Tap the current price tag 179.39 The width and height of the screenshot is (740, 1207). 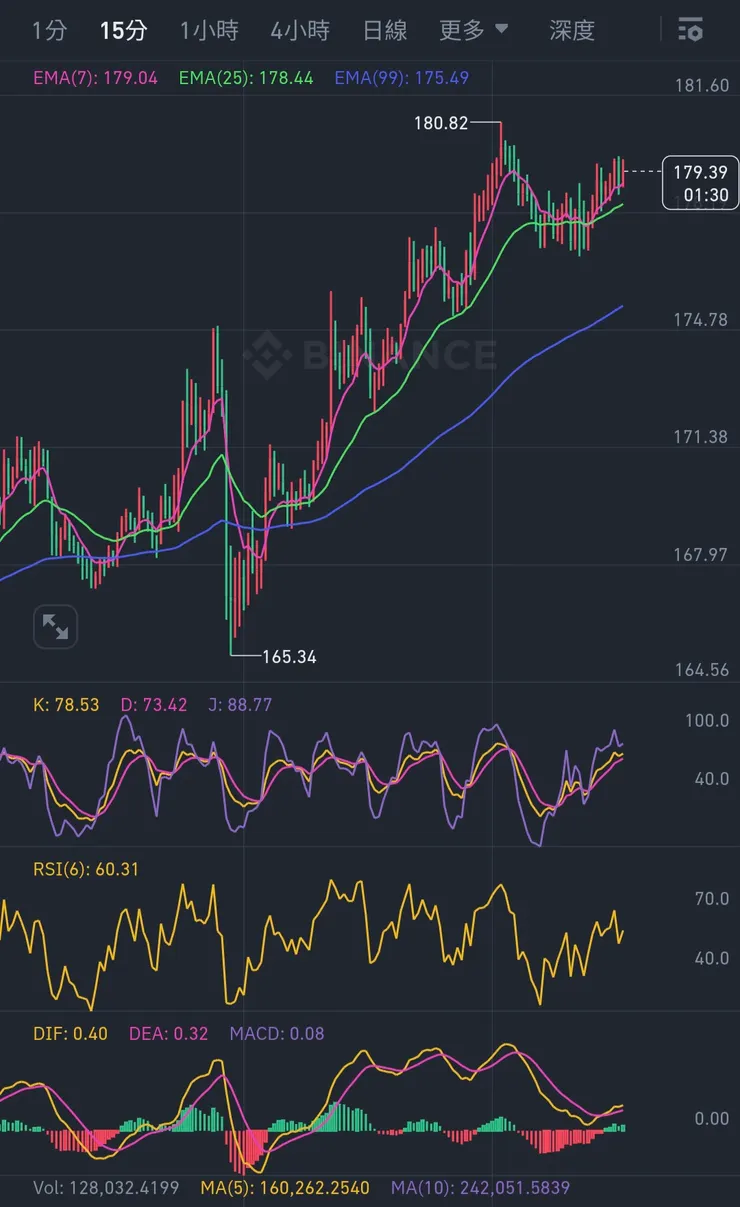(x=700, y=183)
